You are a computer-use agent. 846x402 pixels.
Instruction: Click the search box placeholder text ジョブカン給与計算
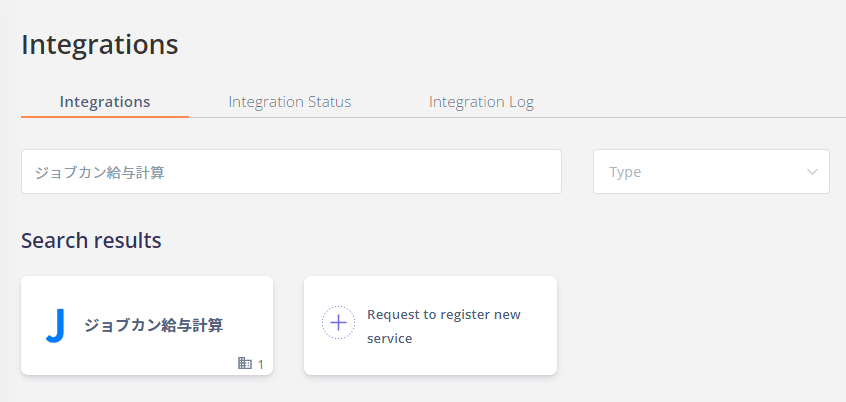[100, 173]
